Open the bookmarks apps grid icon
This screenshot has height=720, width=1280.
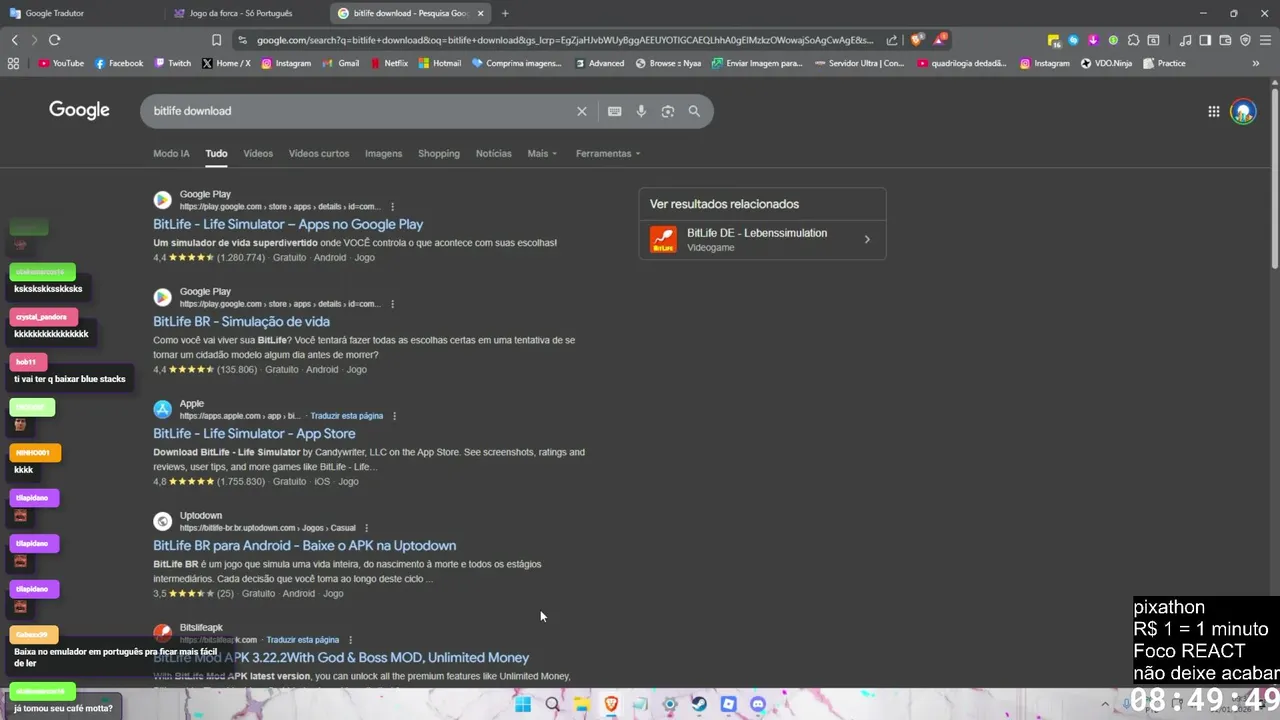click(x=13, y=63)
